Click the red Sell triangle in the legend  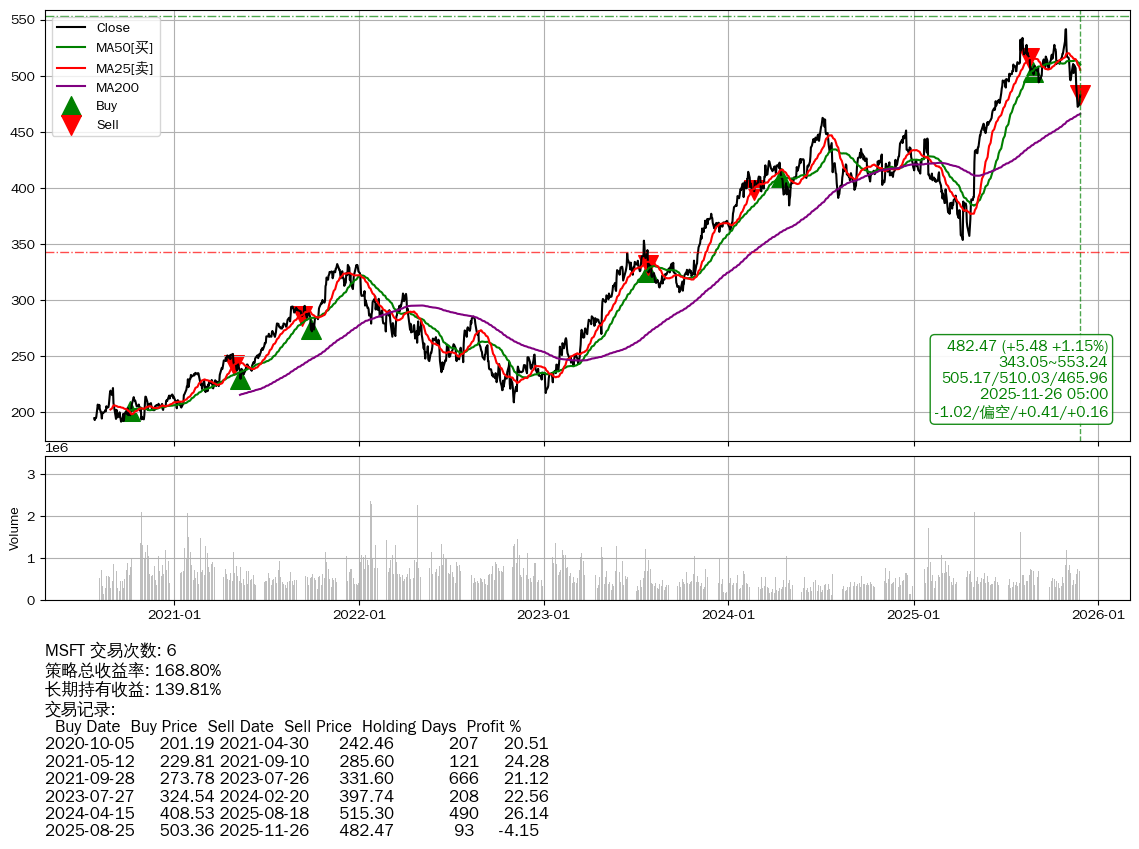coord(72,124)
